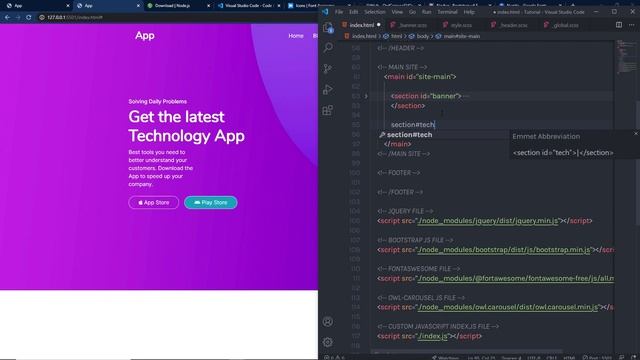Click the VS Code logo in title bar
The image size is (640, 360).
(x=325, y=12)
